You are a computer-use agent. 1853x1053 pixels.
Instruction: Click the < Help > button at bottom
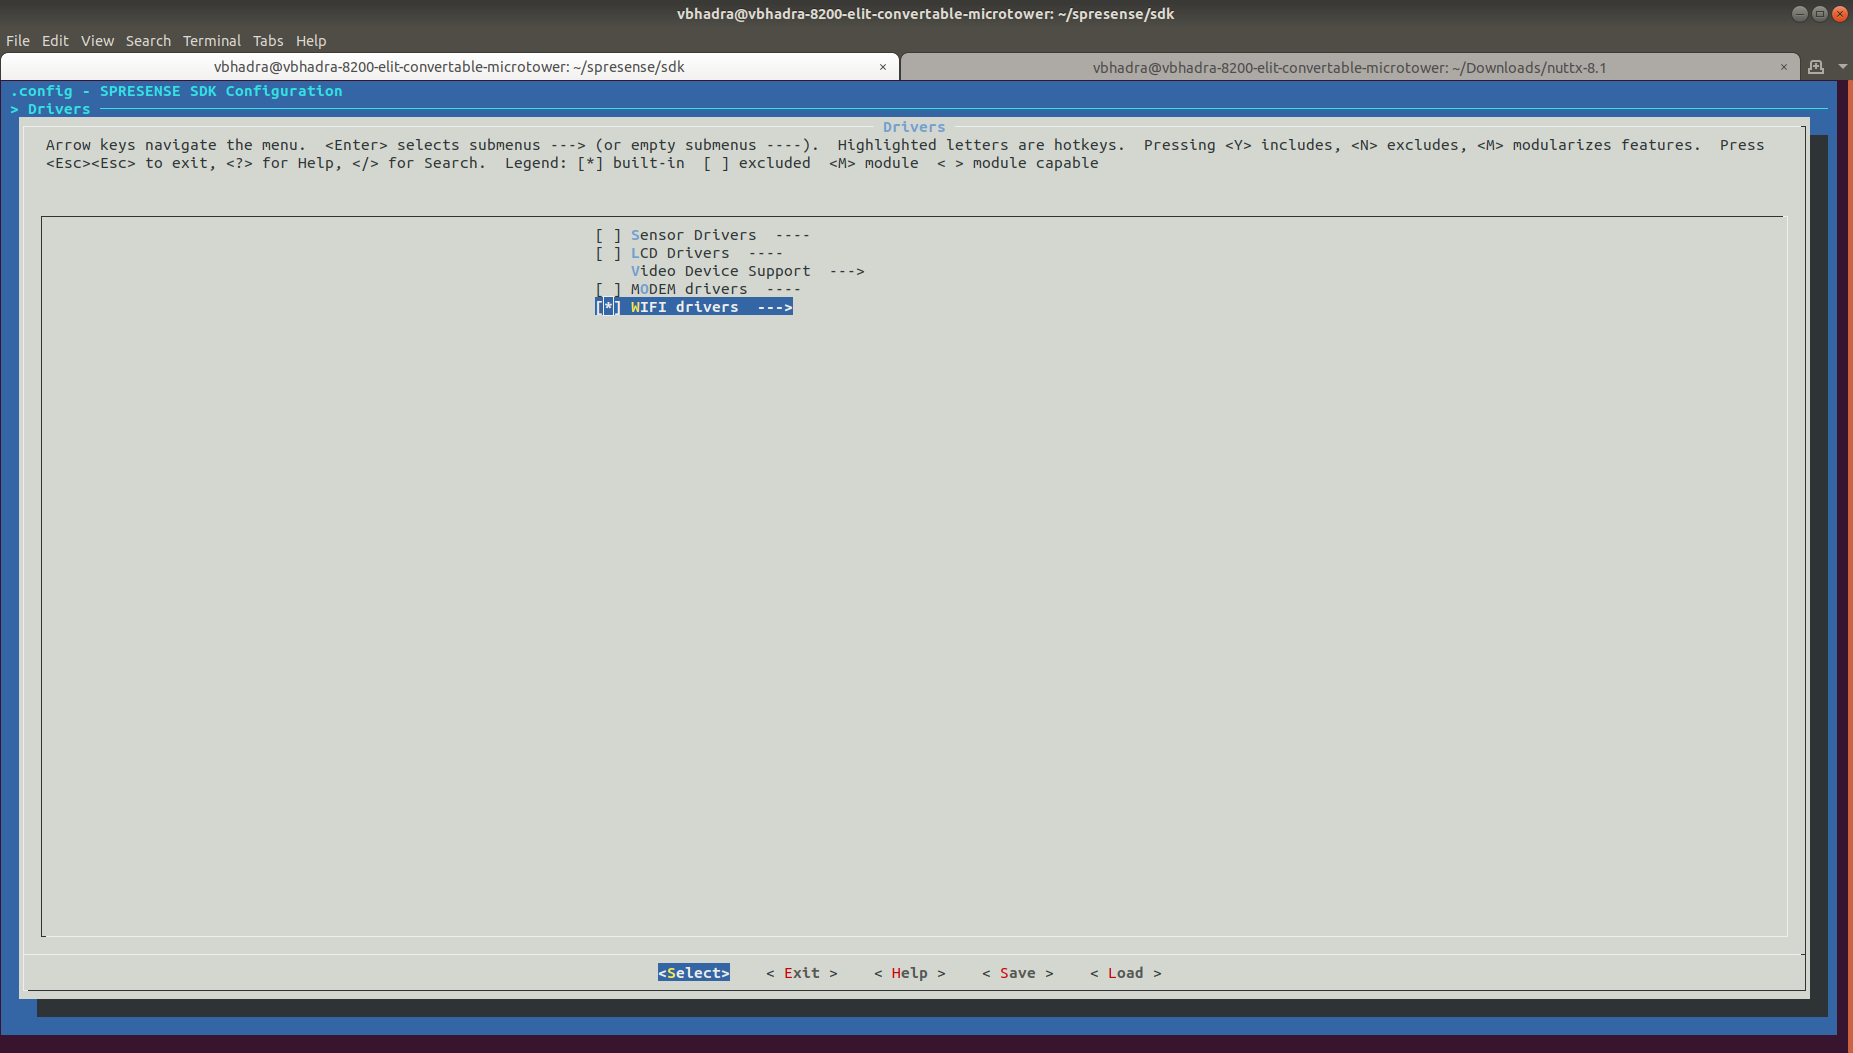[910, 973]
